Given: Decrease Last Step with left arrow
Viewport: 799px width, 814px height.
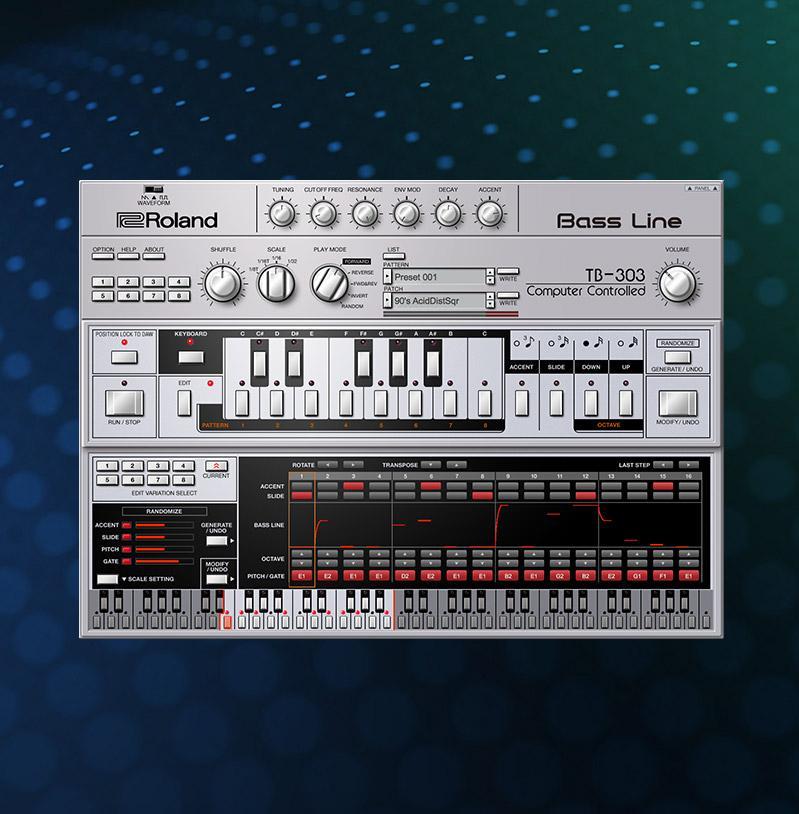Looking at the screenshot, I should (x=663, y=465).
